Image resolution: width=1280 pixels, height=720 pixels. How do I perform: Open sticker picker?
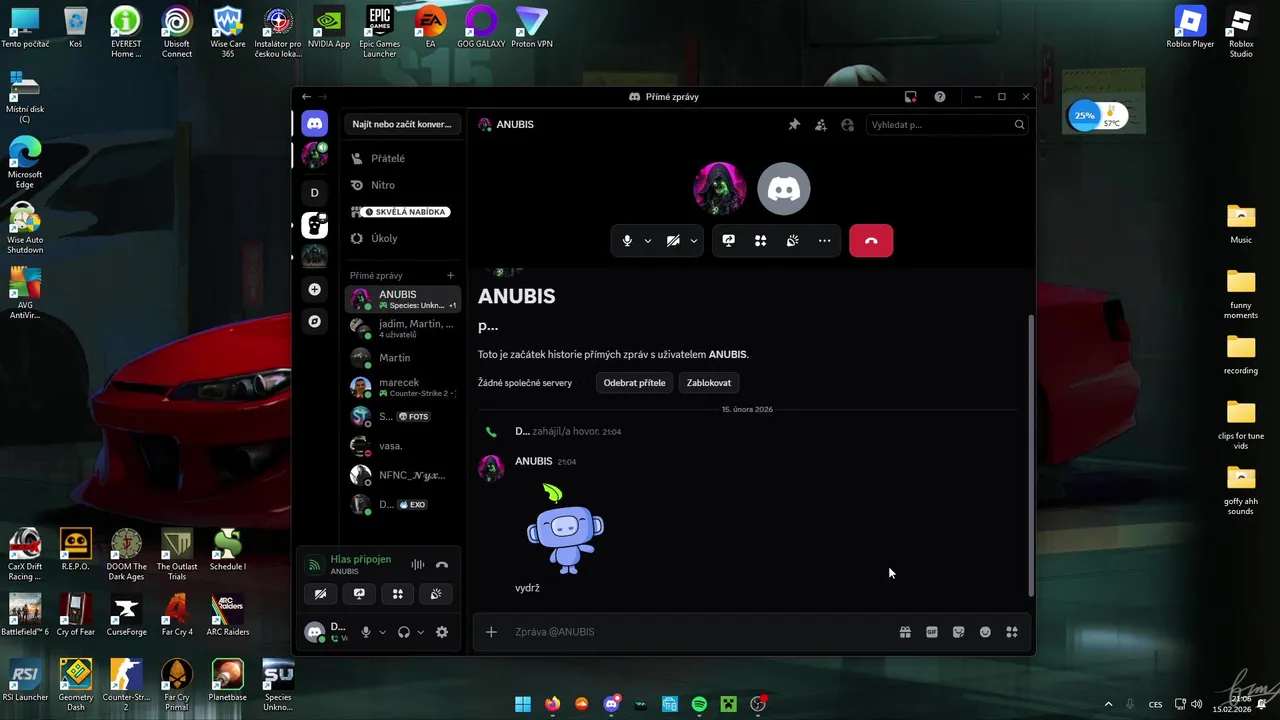[959, 632]
